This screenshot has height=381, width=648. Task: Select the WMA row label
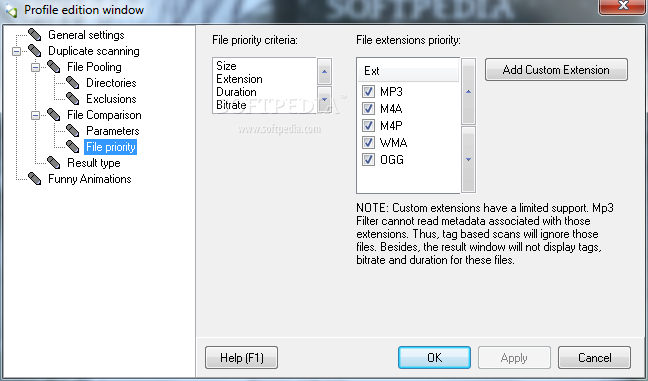click(x=393, y=143)
